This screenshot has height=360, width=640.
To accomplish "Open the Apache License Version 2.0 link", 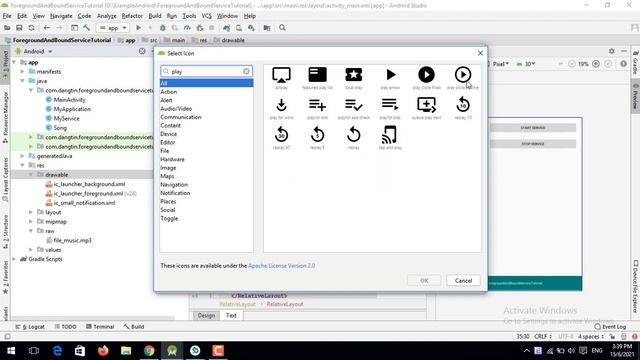I will point(282,266).
